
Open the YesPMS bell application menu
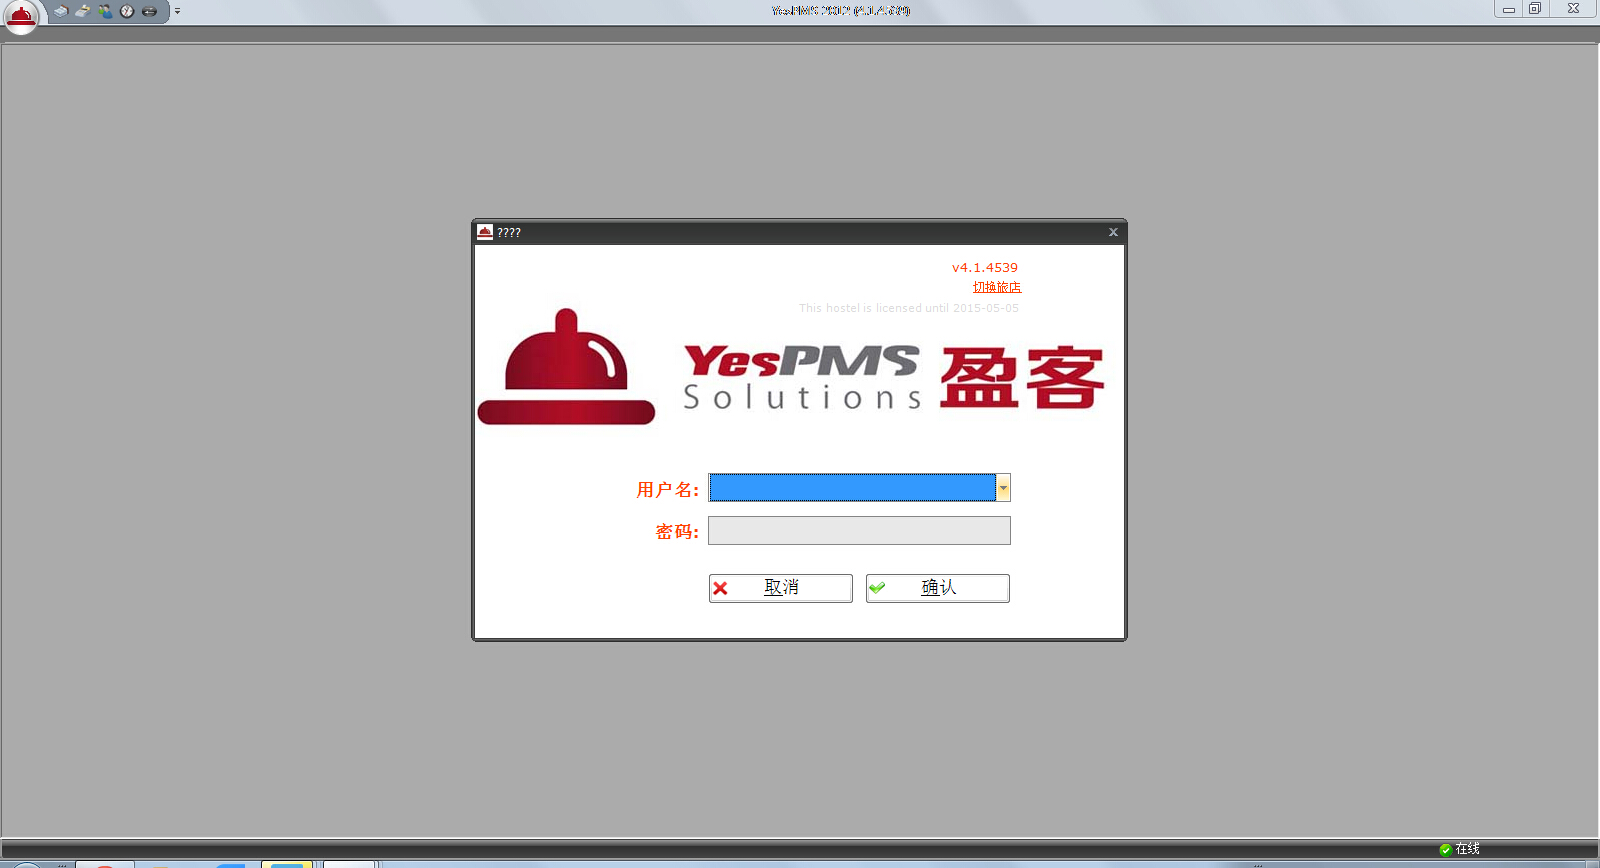[x=21, y=15]
